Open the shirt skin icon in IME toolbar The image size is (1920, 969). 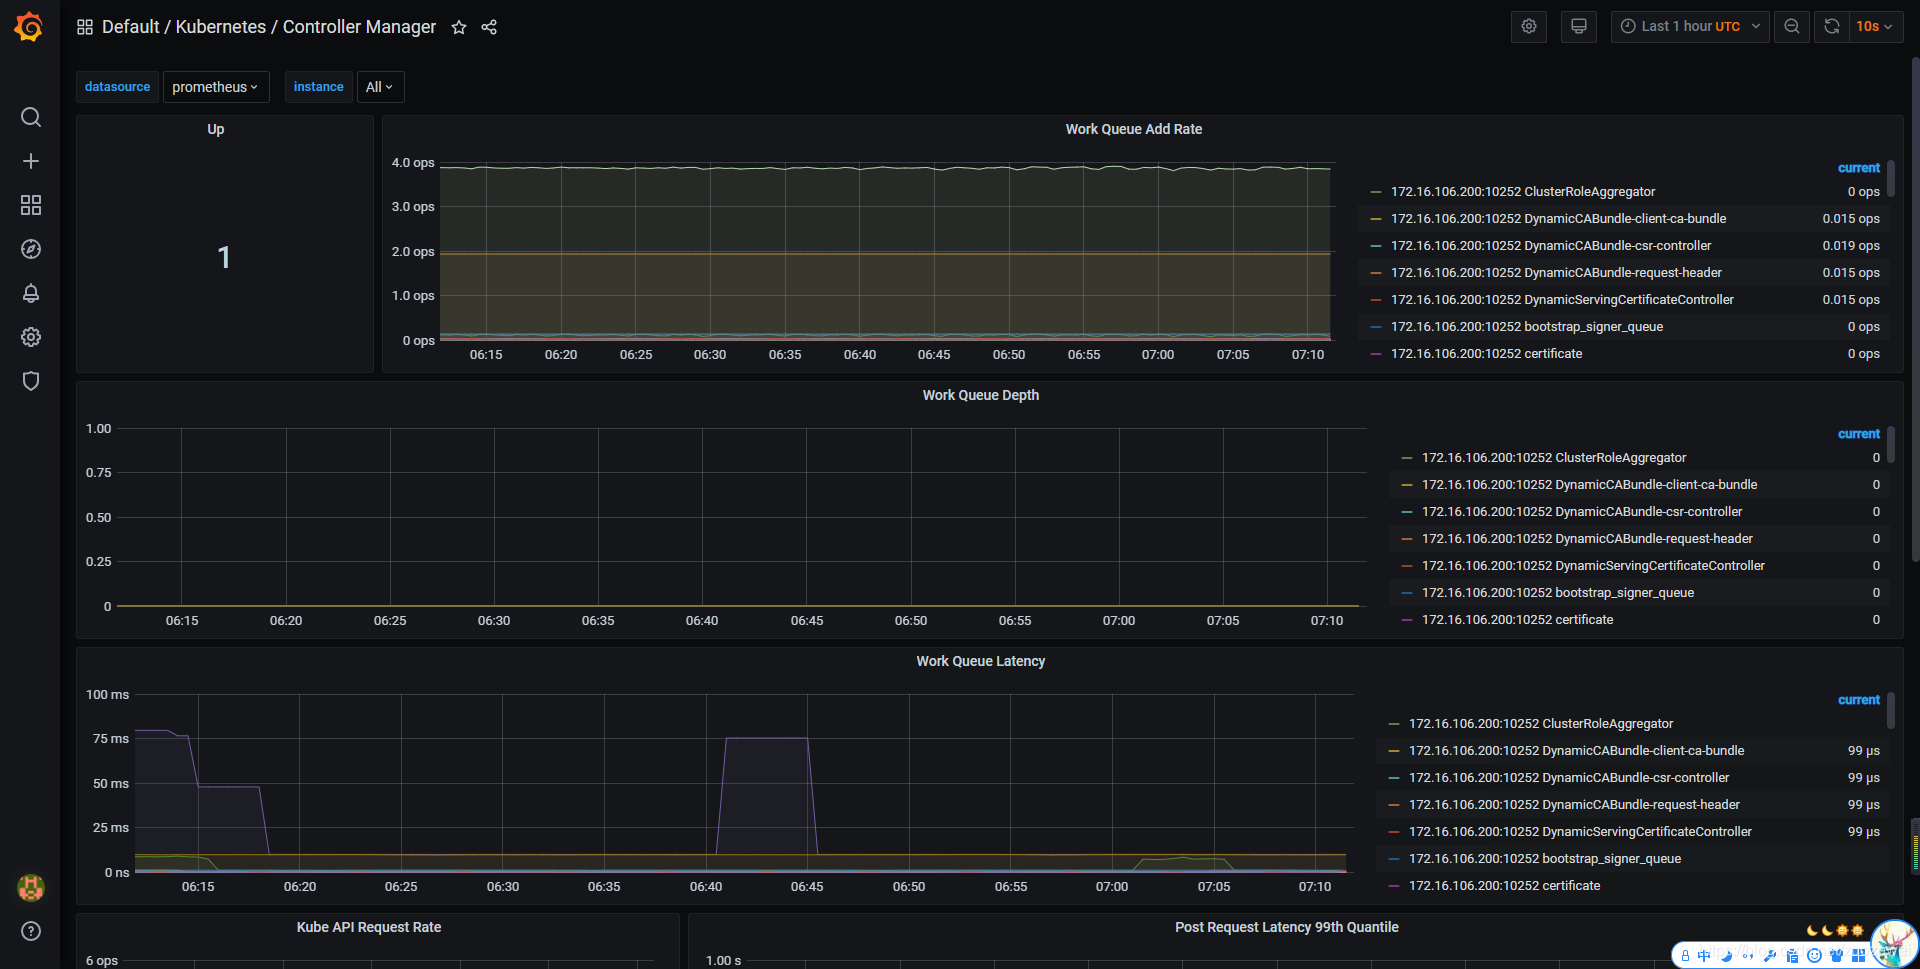click(x=1836, y=956)
